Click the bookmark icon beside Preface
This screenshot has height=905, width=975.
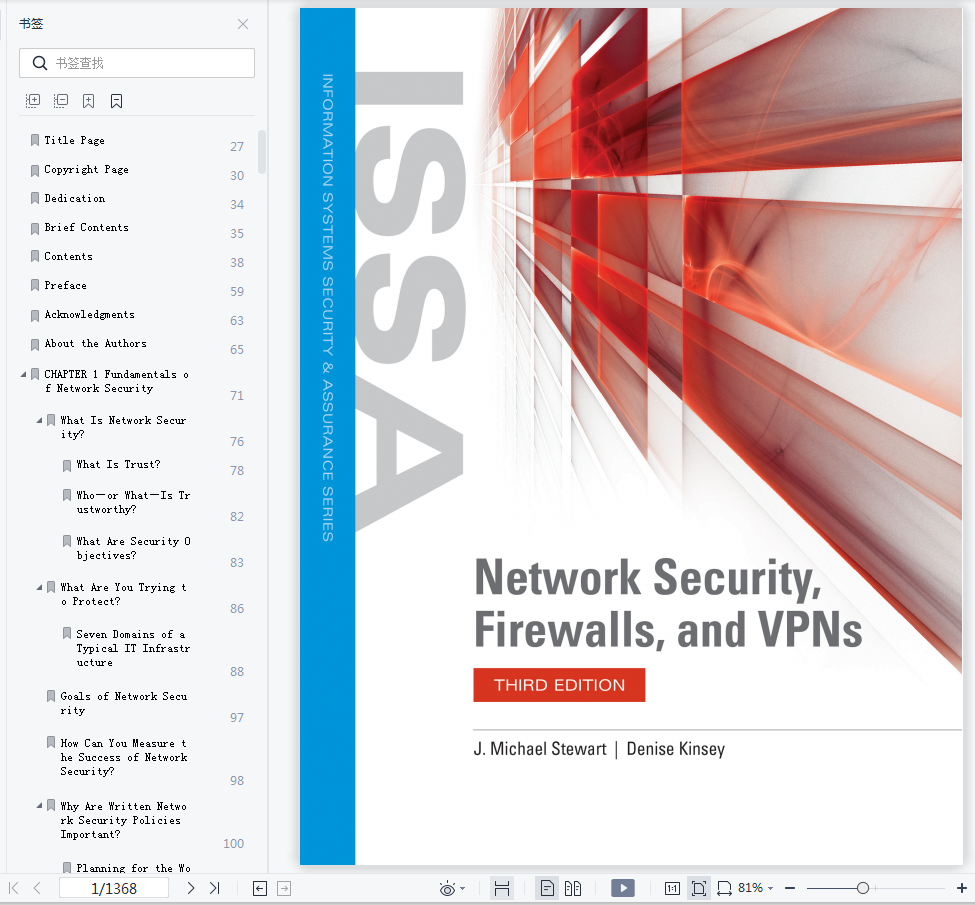click(35, 285)
